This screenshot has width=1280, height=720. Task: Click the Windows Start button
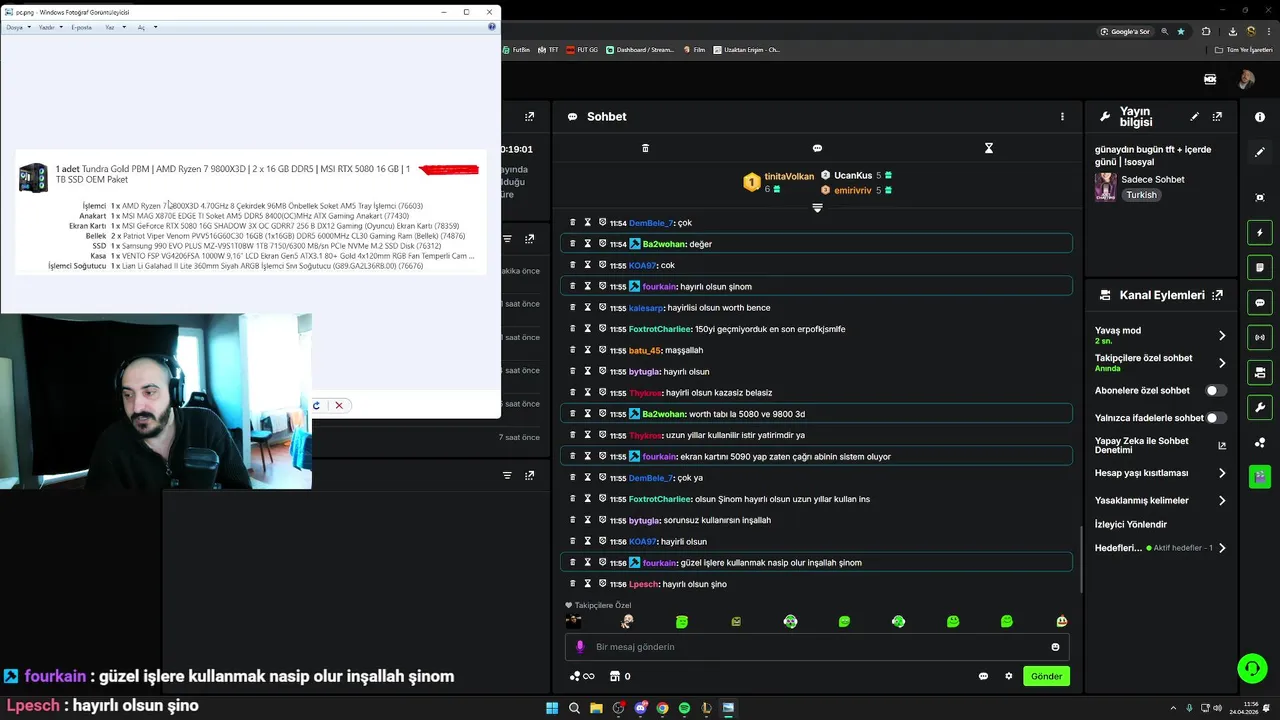[x=552, y=708]
